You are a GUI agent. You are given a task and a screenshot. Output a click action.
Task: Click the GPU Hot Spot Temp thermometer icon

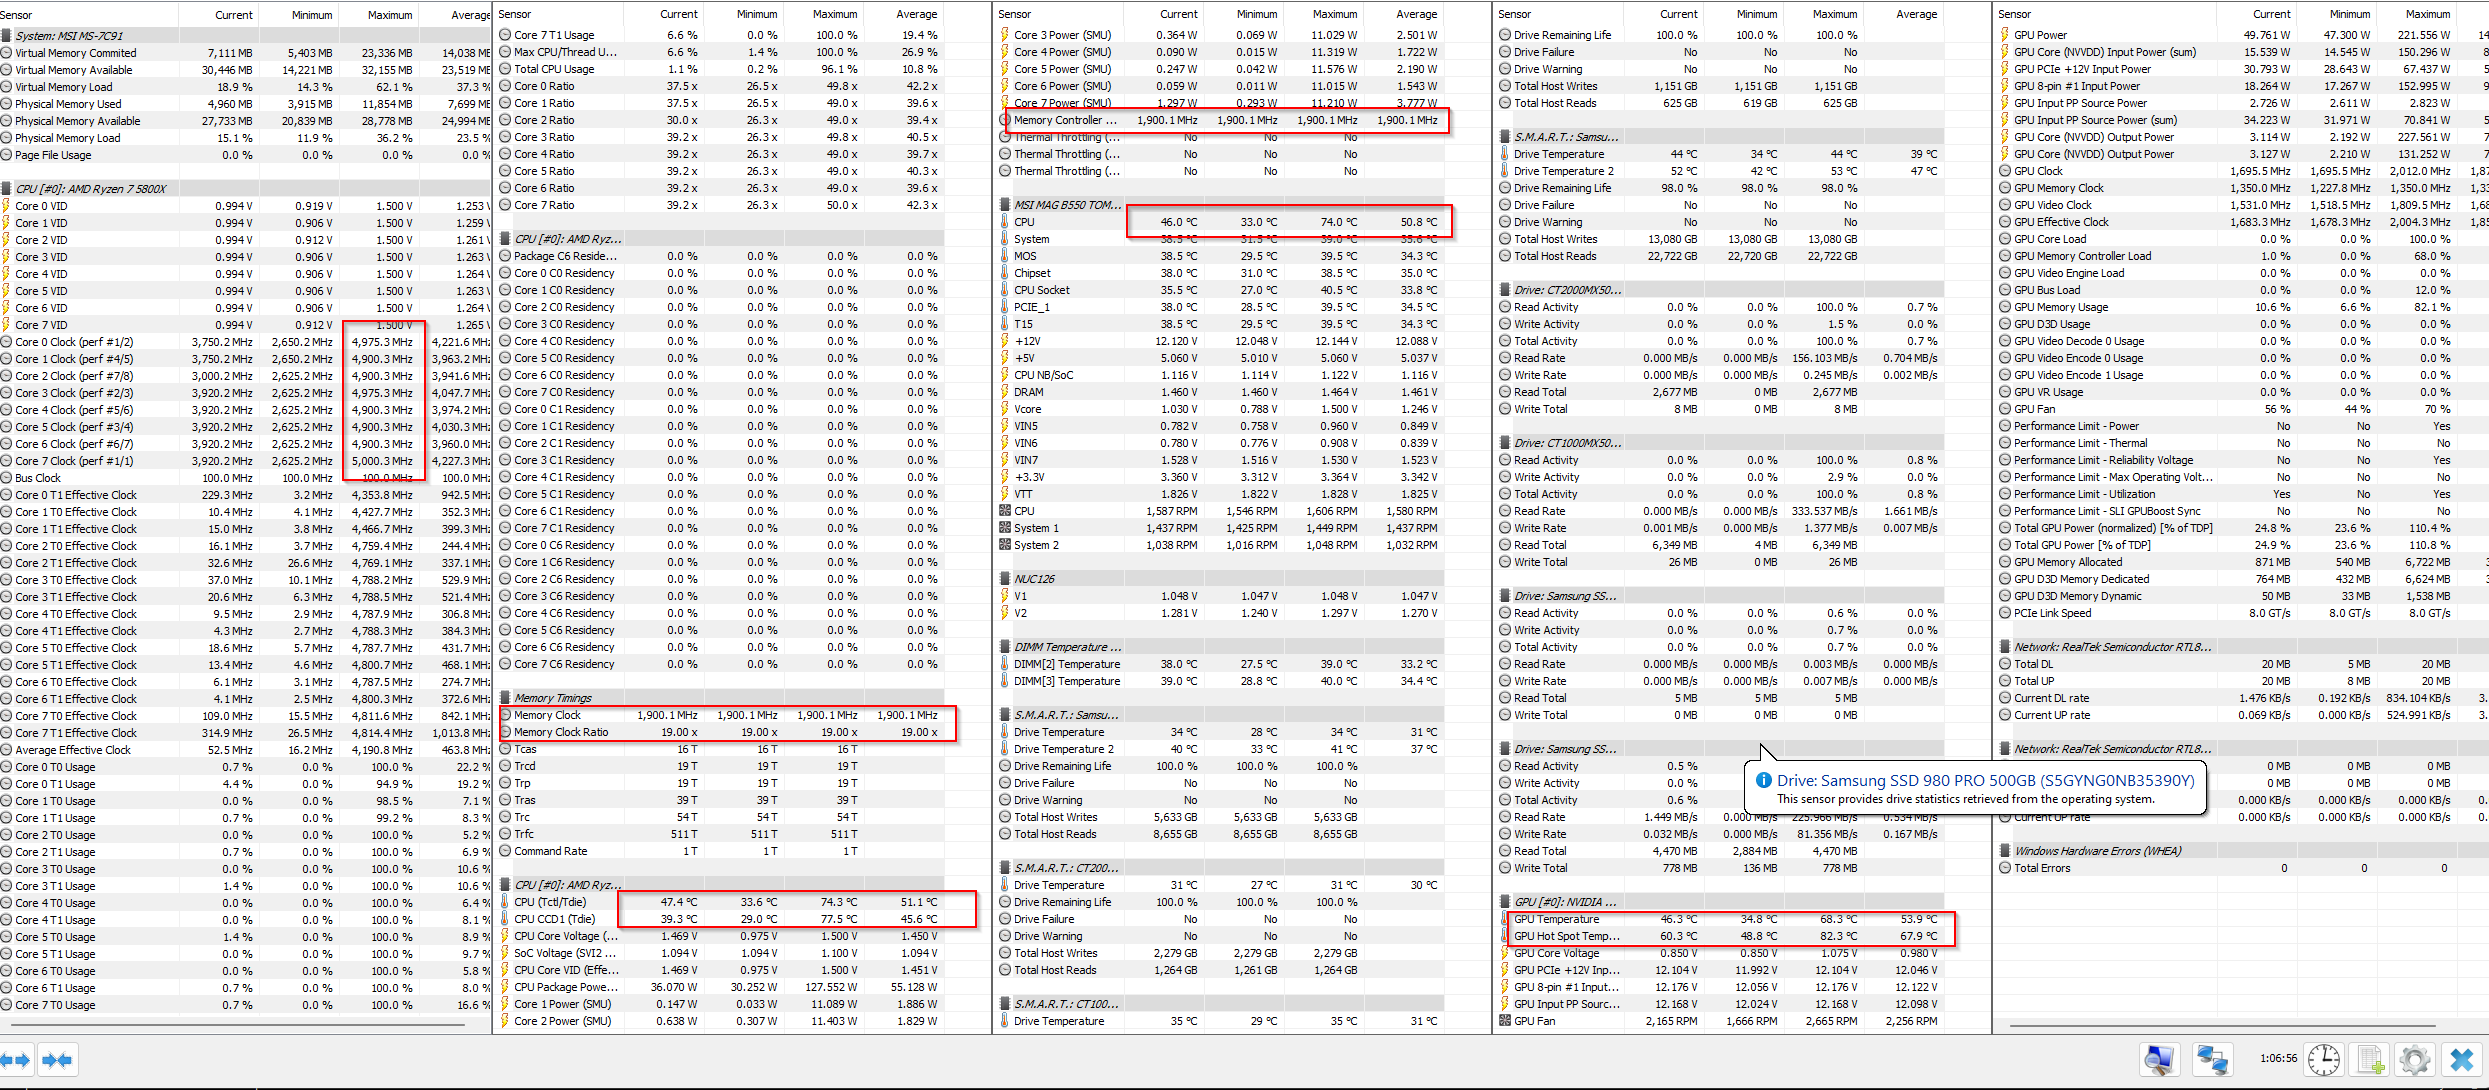coord(1505,937)
